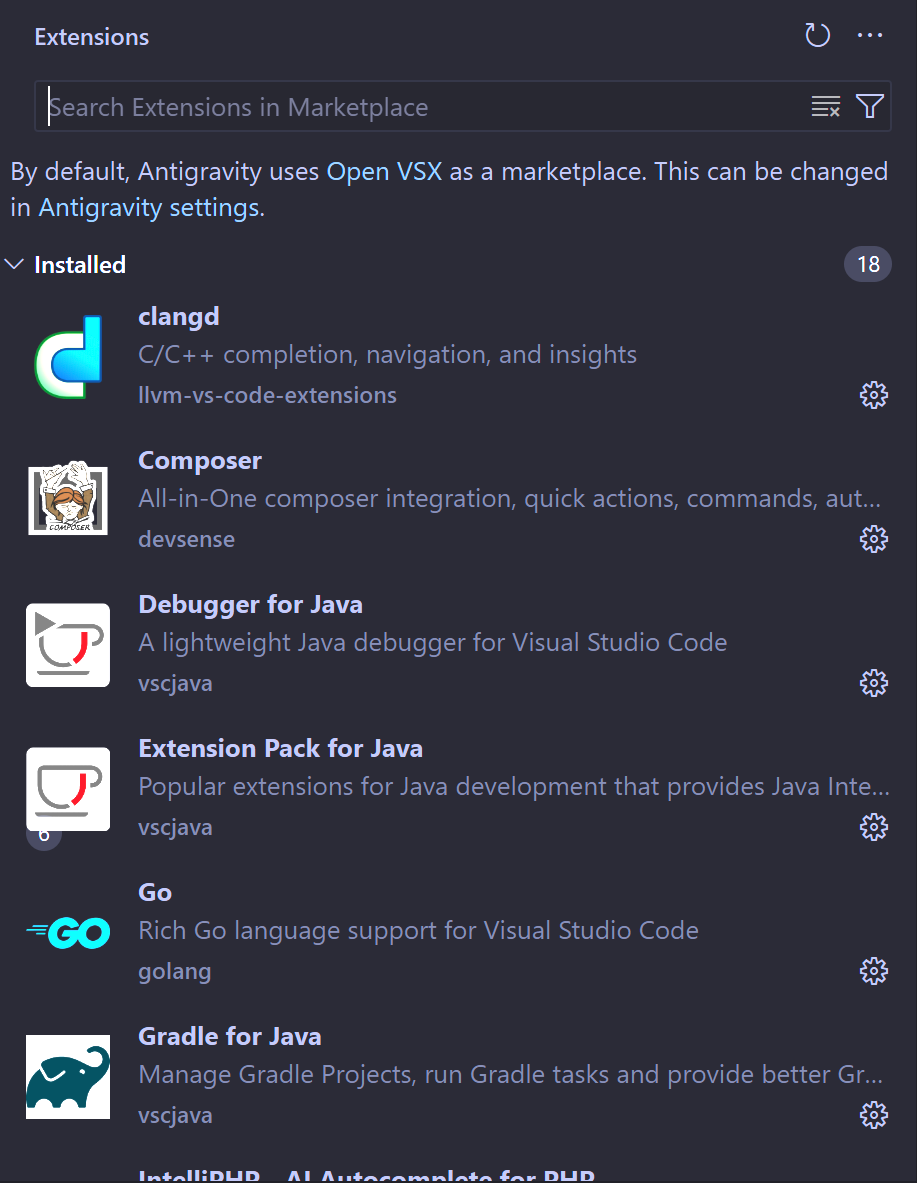Click the refresh extensions icon
This screenshot has width=917, height=1183.
click(817, 37)
